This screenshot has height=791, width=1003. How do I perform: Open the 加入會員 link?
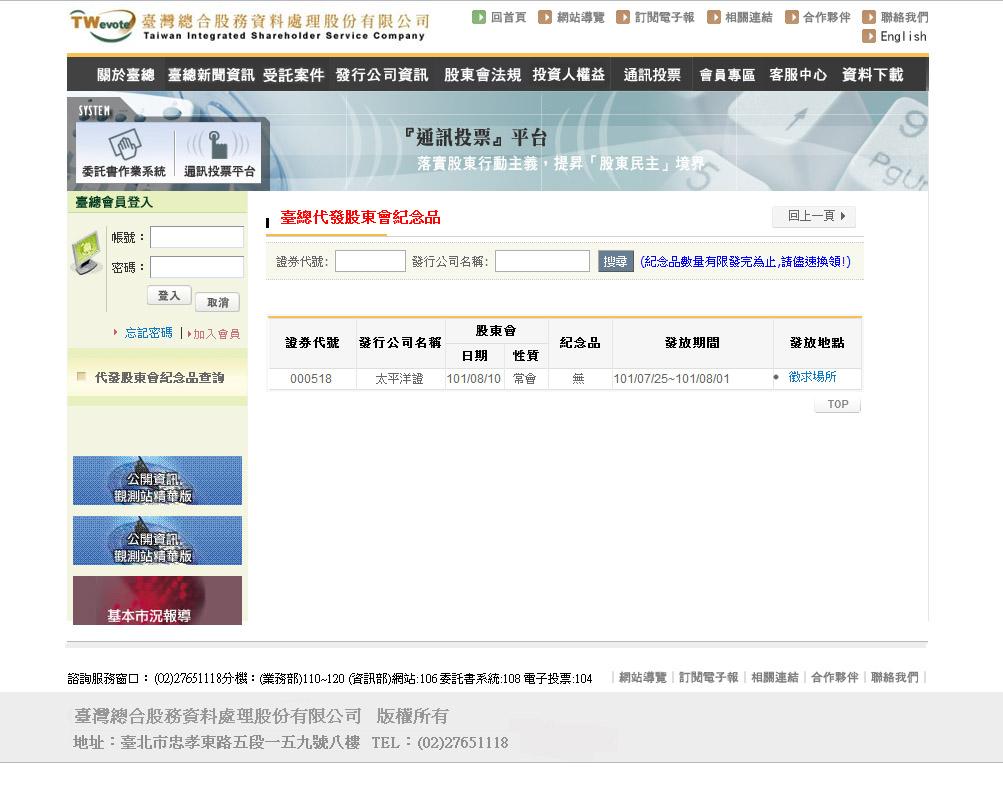(216, 334)
